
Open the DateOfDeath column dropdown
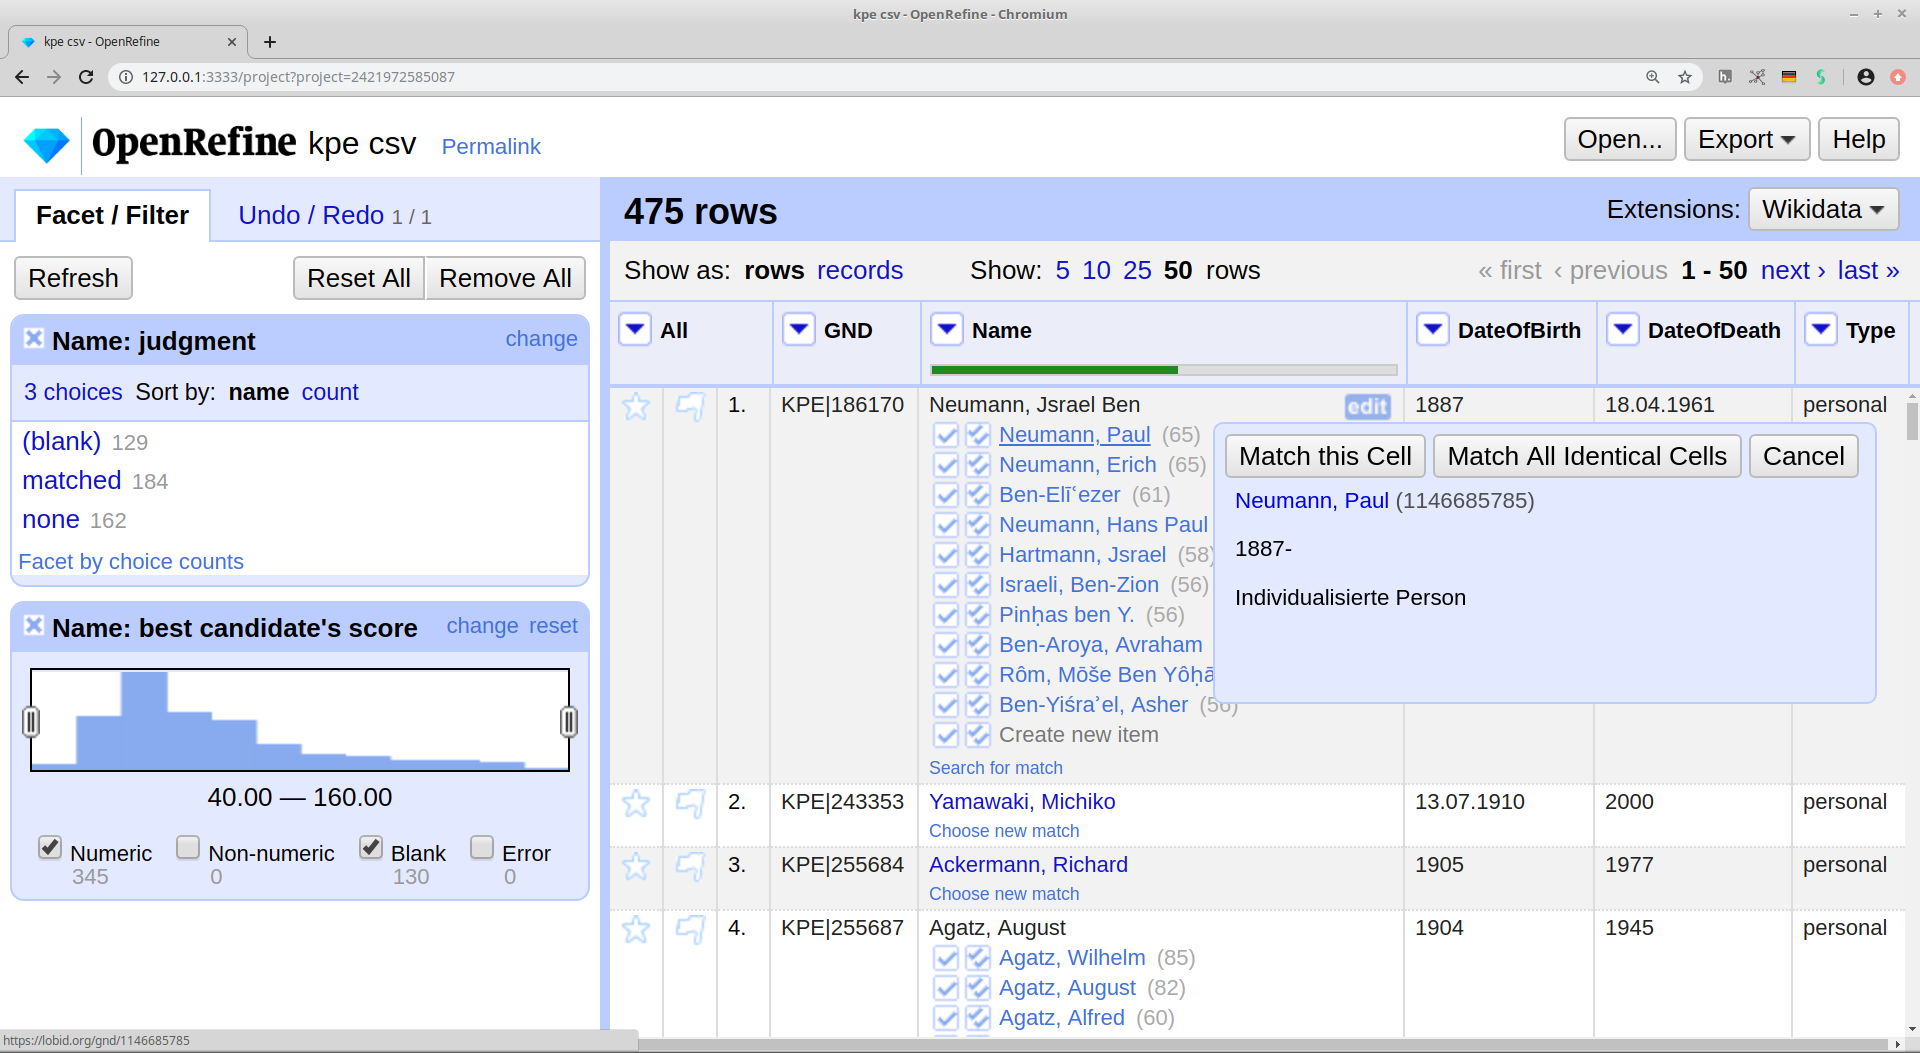click(x=1623, y=329)
